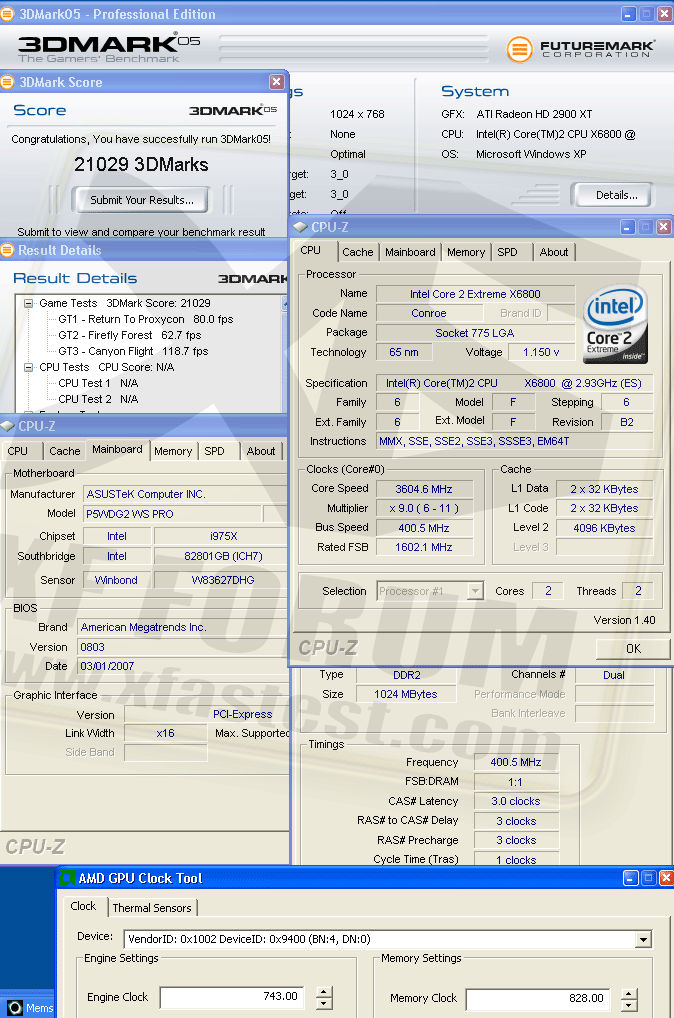Click the Futuremark Corporation logo

click(580, 48)
